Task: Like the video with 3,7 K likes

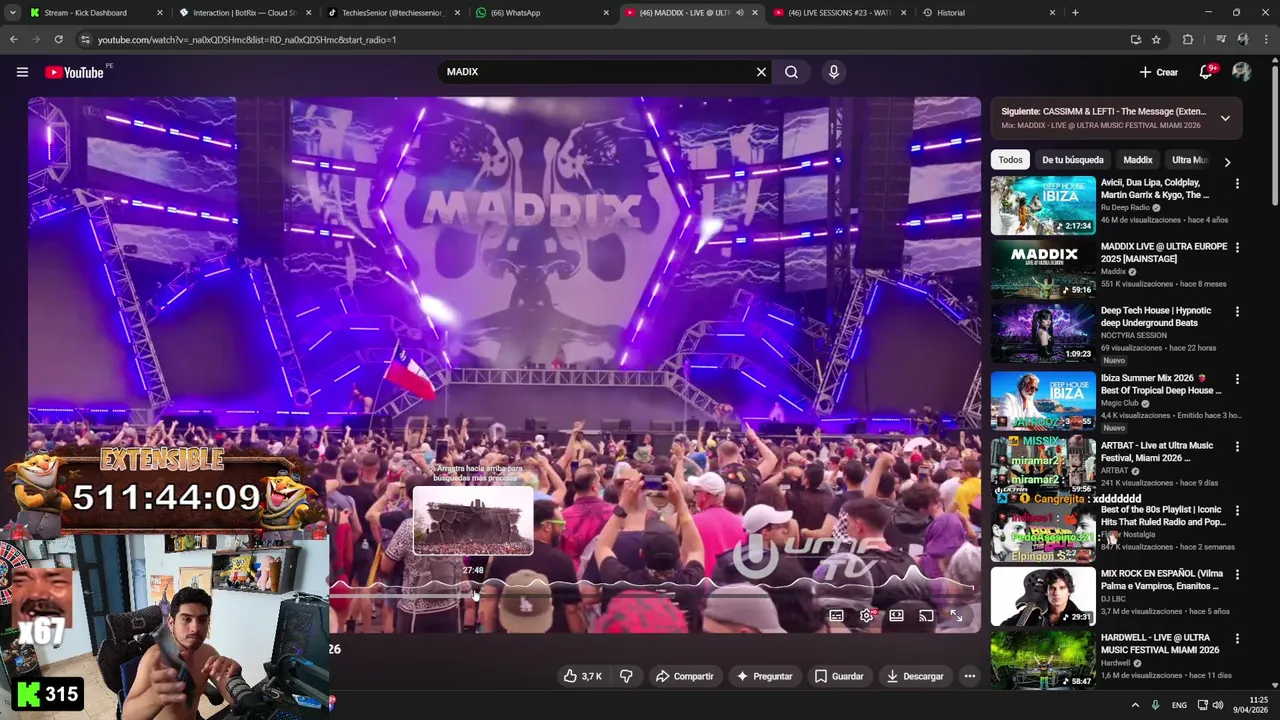Action: pos(582,676)
